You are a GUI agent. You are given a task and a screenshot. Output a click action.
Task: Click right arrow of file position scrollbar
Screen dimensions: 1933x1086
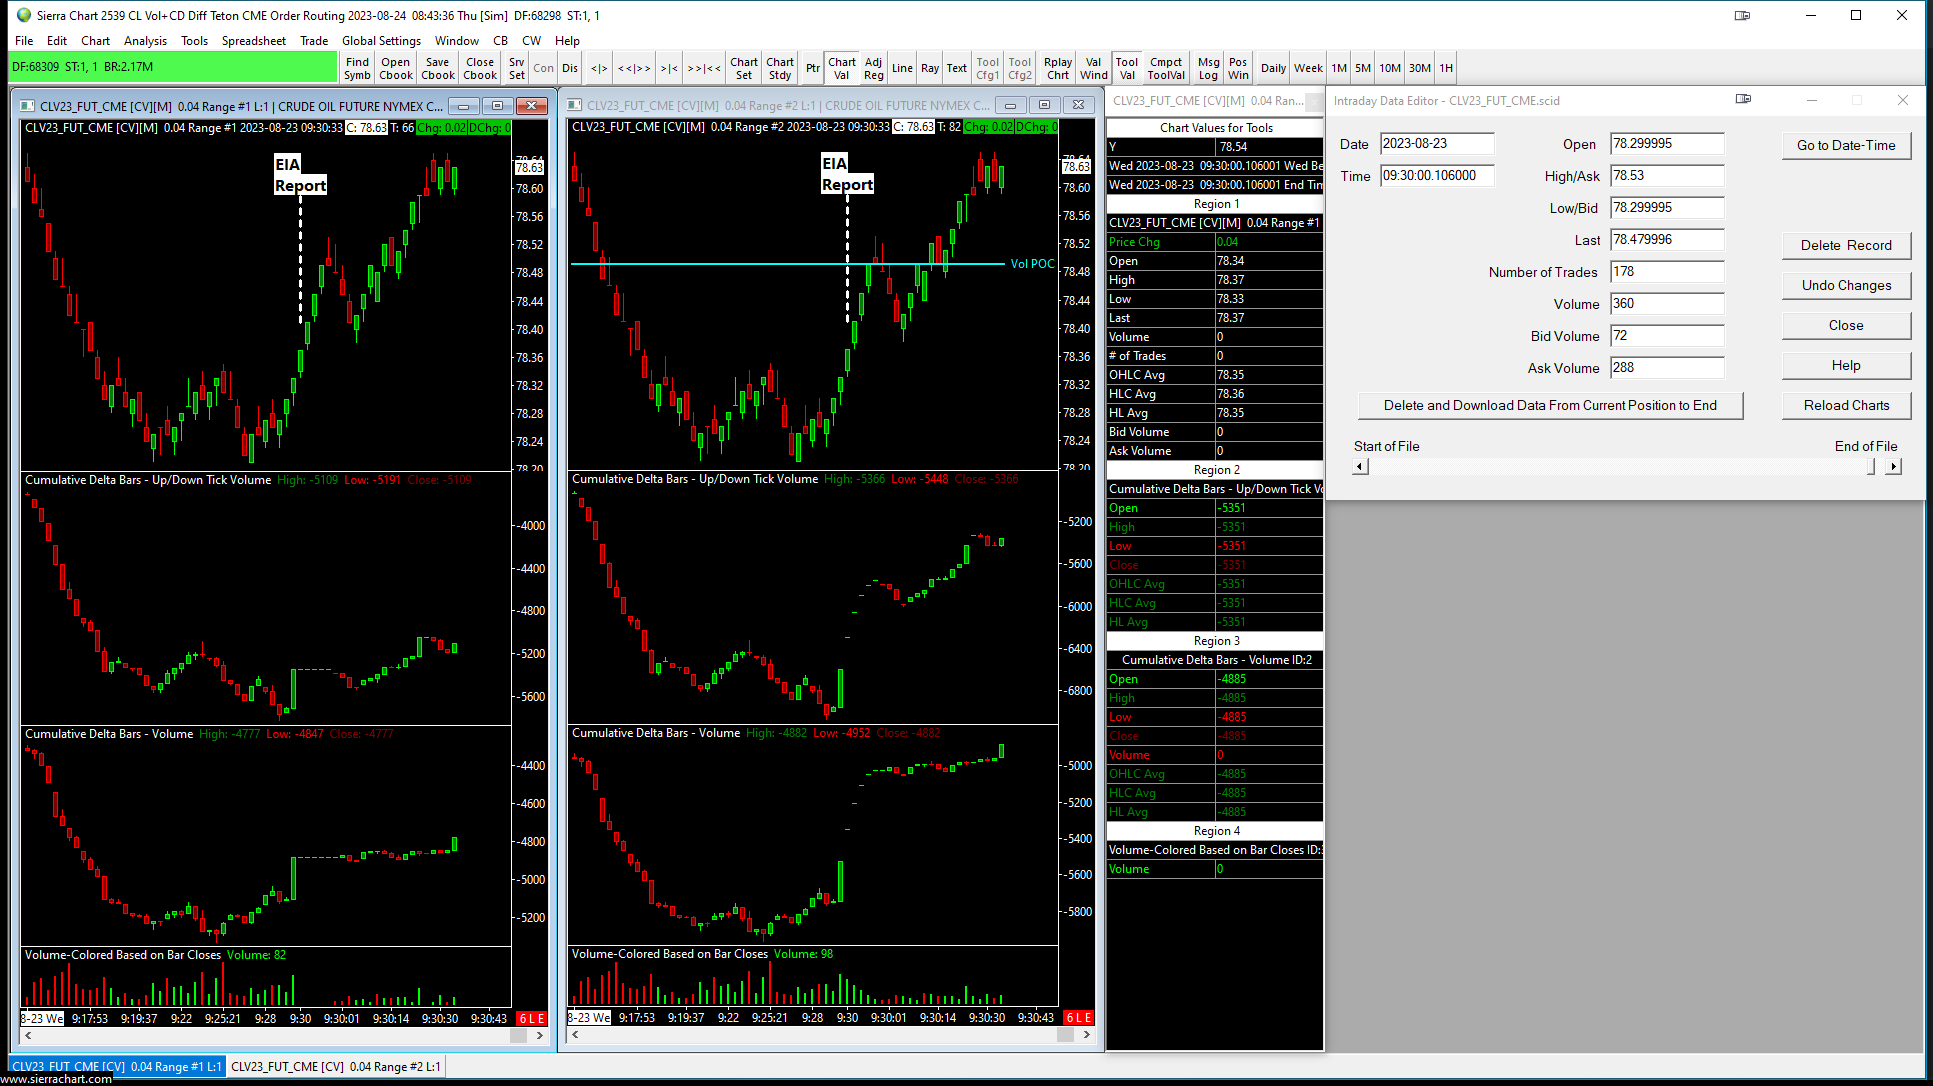coord(1893,467)
